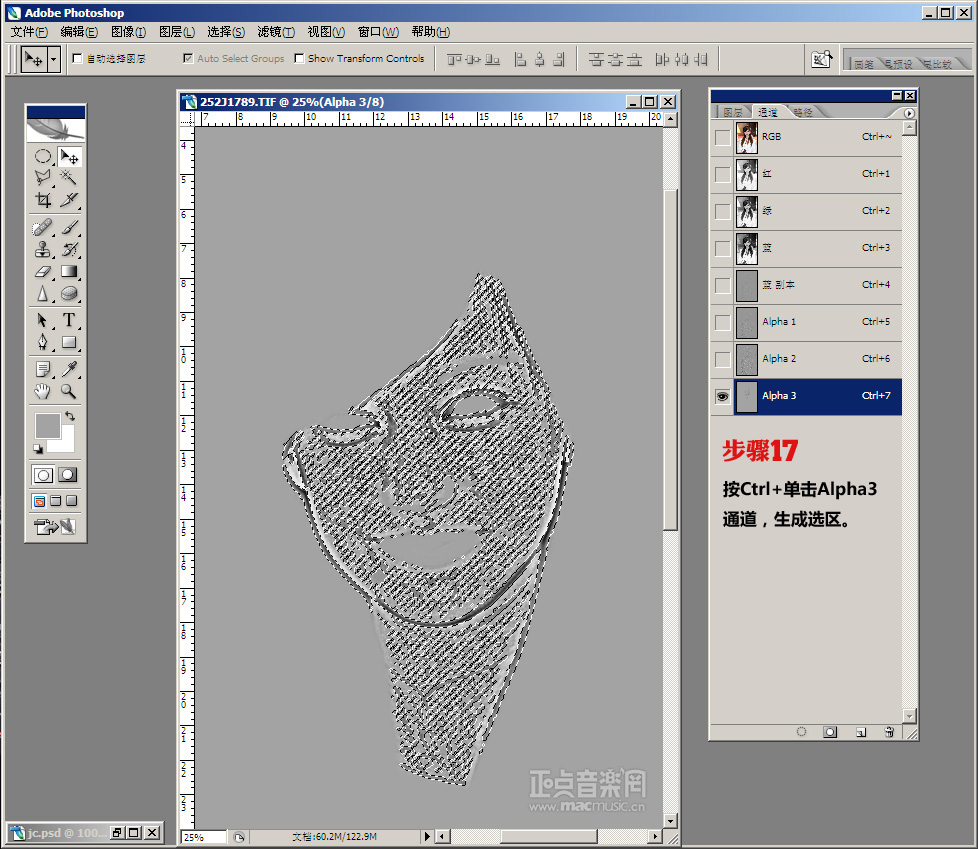Delete channel using the trash icon
978x849 pixels.
pos(888,732)
